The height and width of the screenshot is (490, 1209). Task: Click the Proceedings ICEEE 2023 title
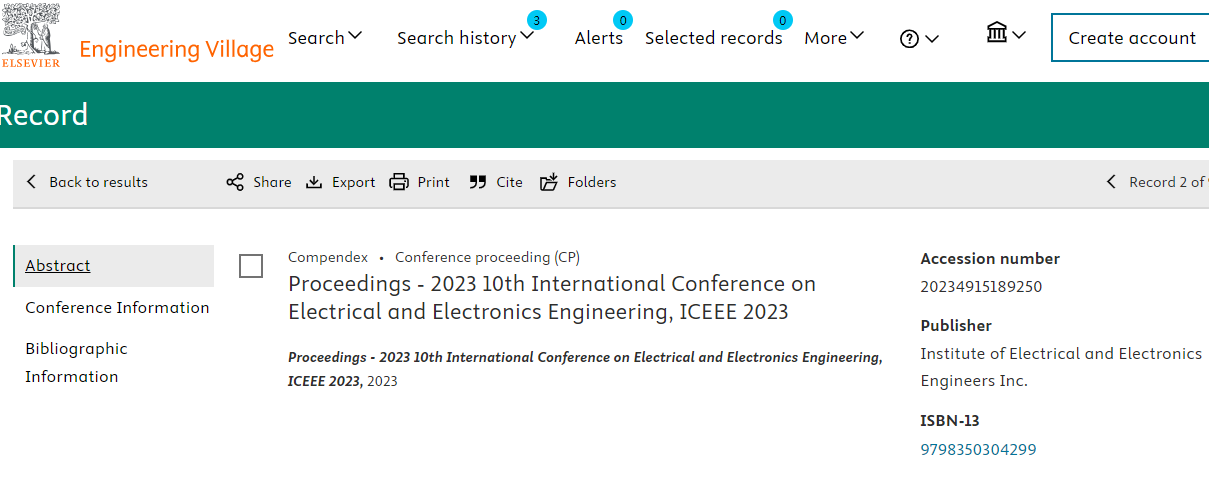552,298
